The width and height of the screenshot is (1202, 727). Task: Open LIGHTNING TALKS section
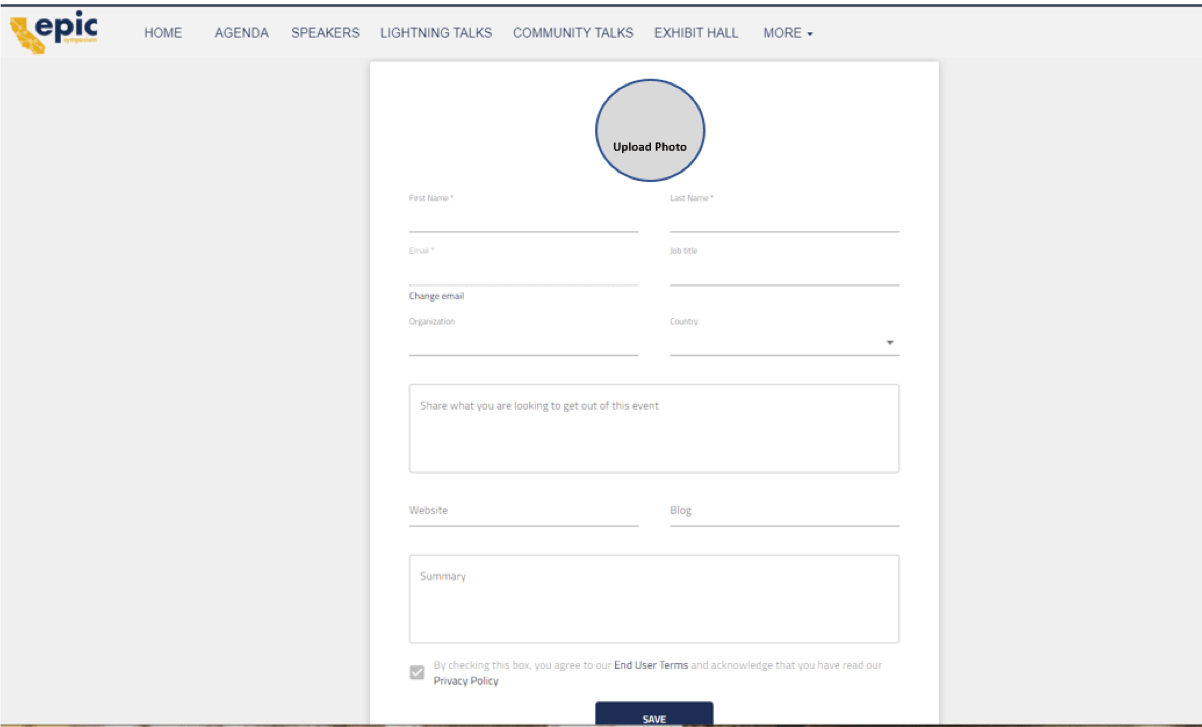point(436,33)
